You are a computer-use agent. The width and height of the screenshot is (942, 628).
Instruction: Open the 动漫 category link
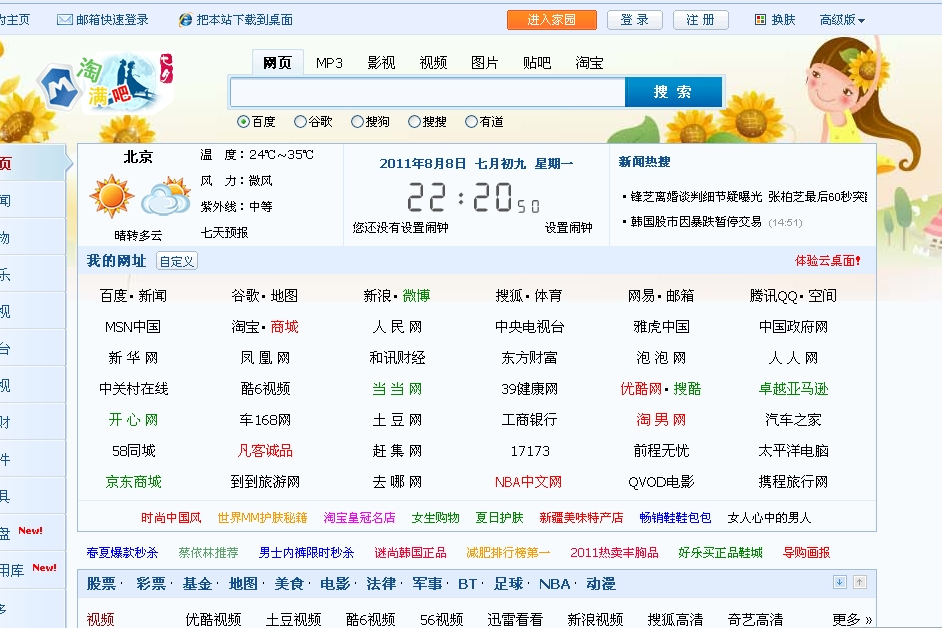[601, 584]
